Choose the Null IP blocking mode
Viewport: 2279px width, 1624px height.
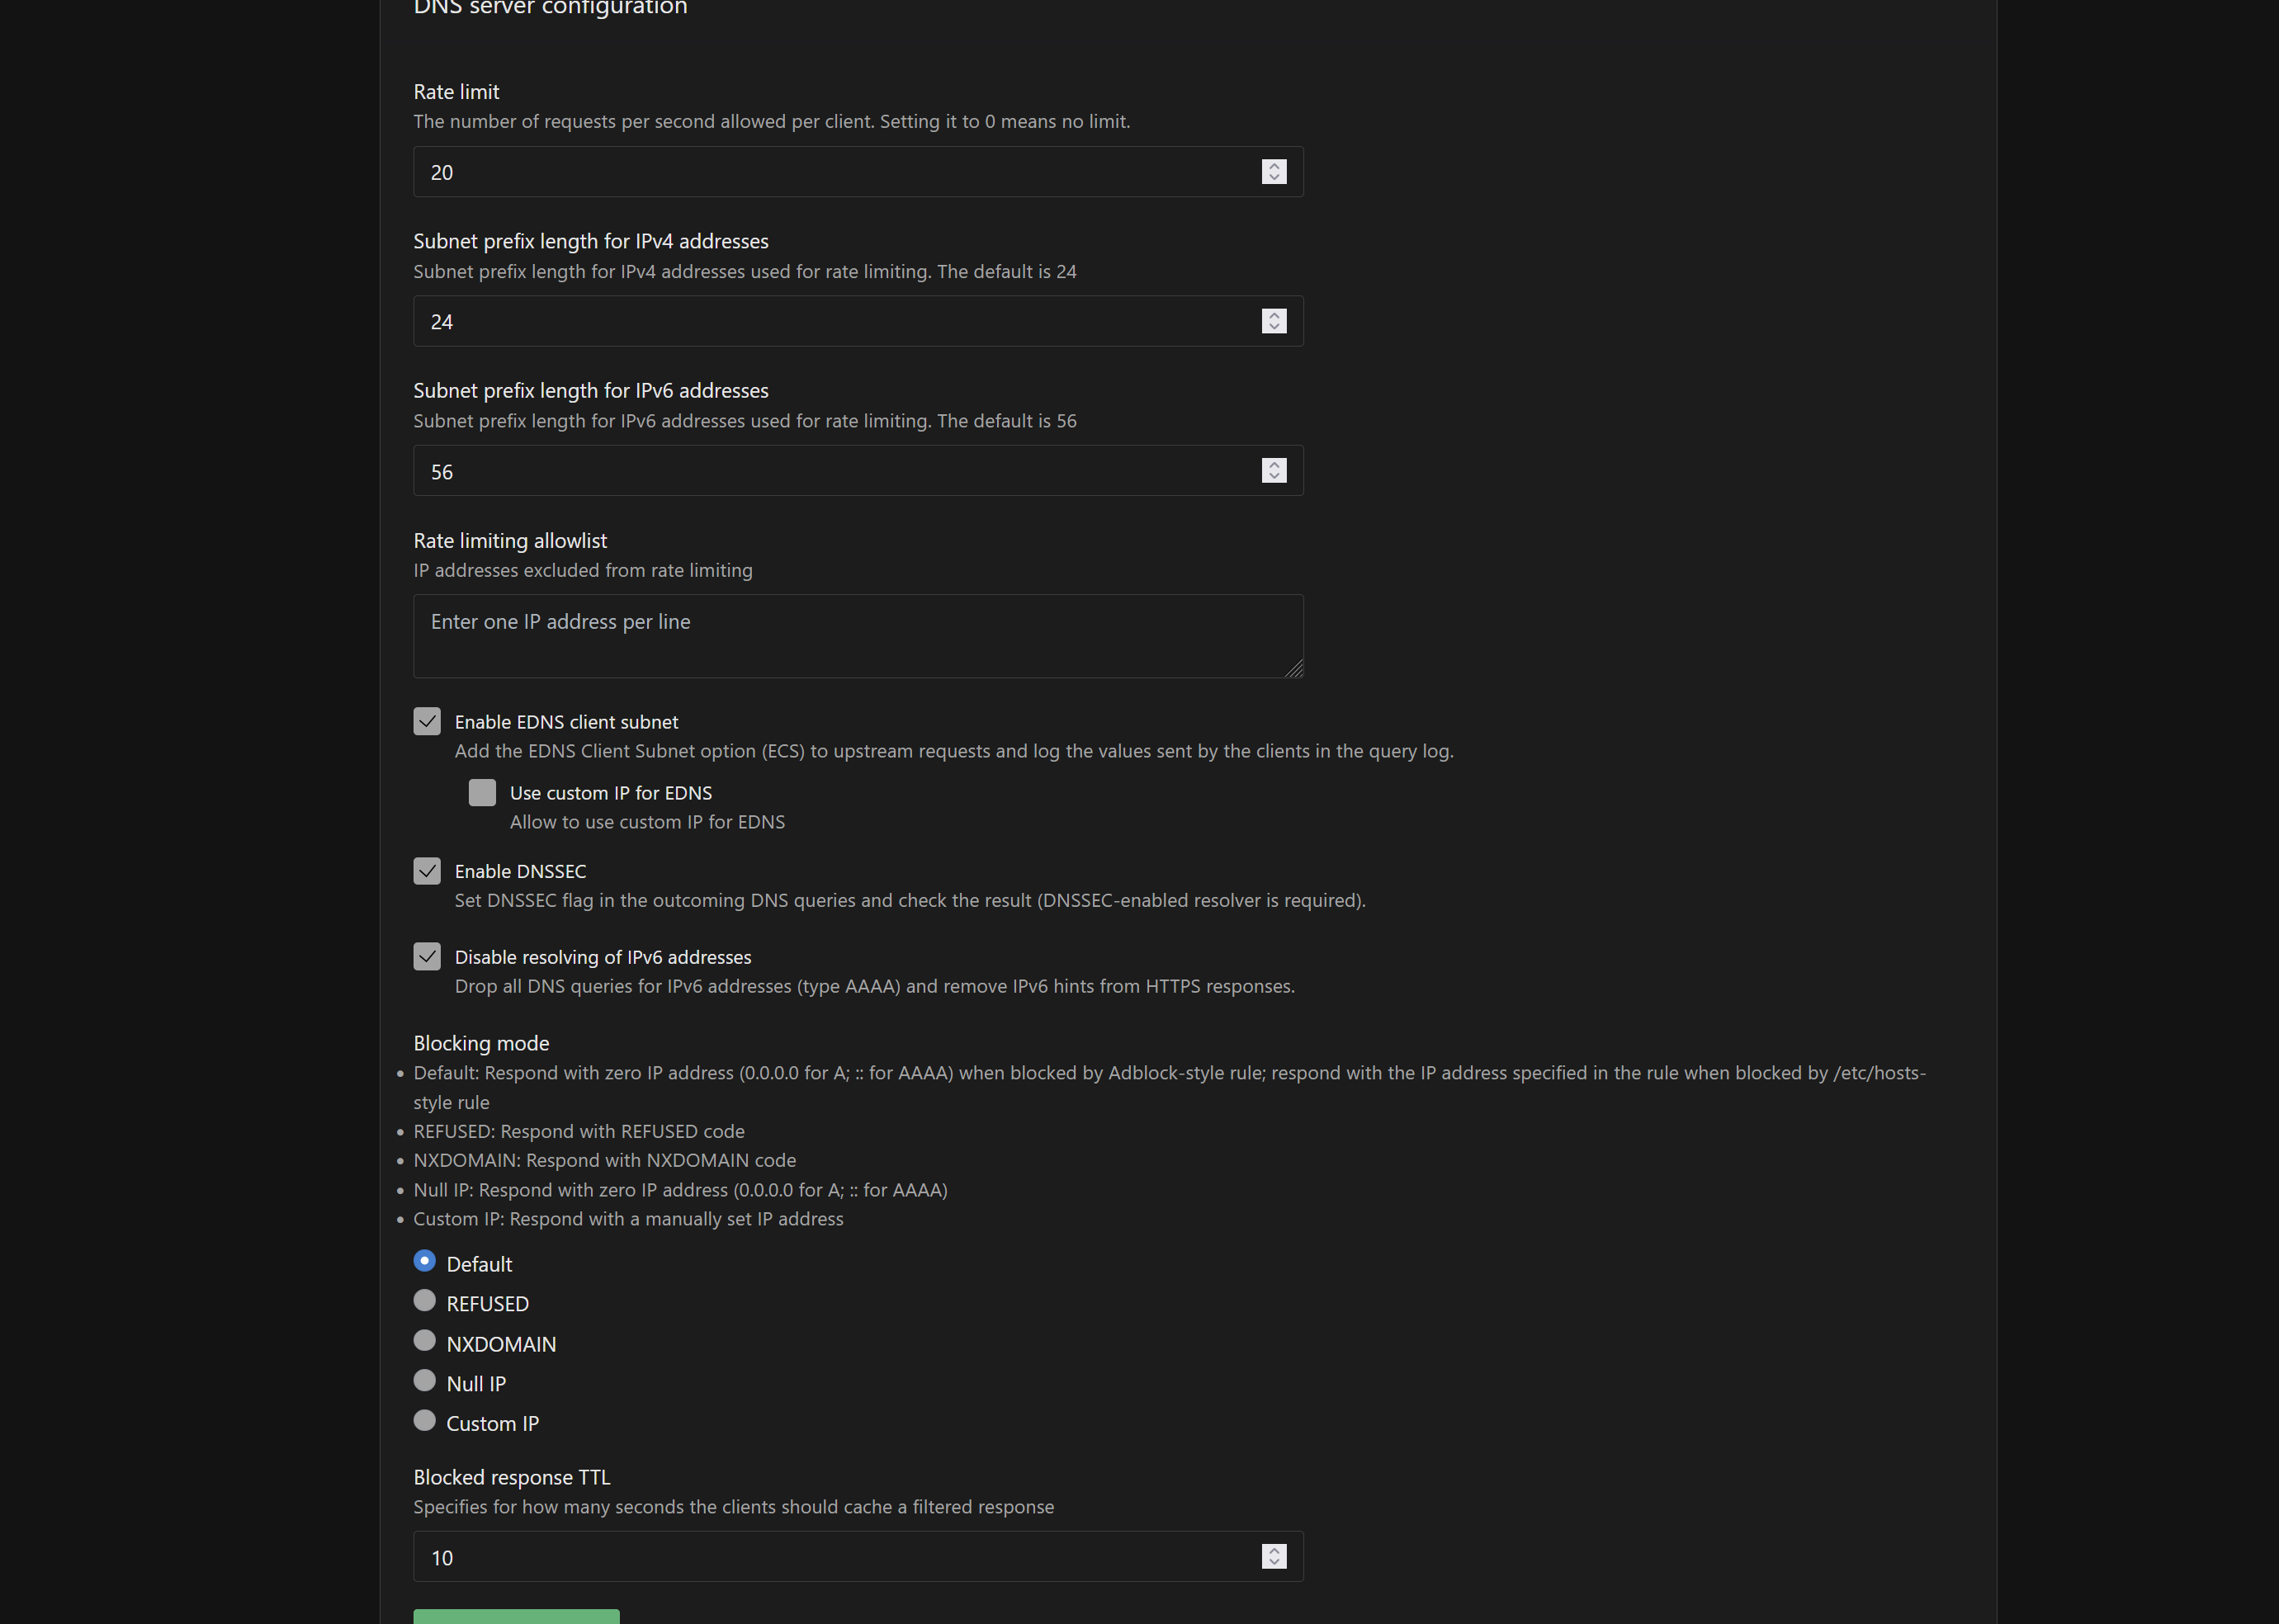coord(425,1381)
